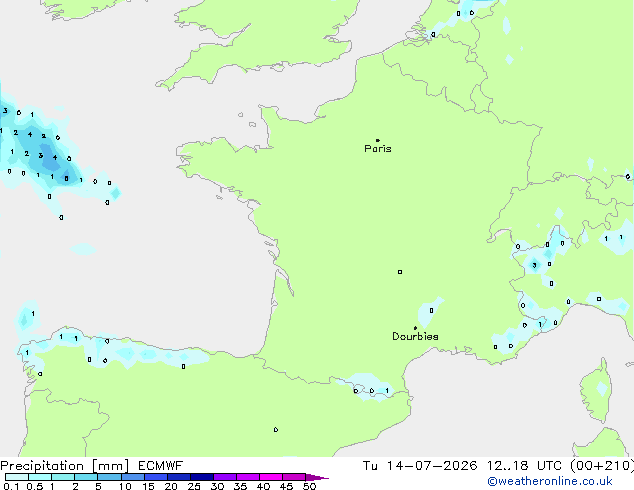Select the 30–35 mm purple legend swatch

tap(225, 477)
